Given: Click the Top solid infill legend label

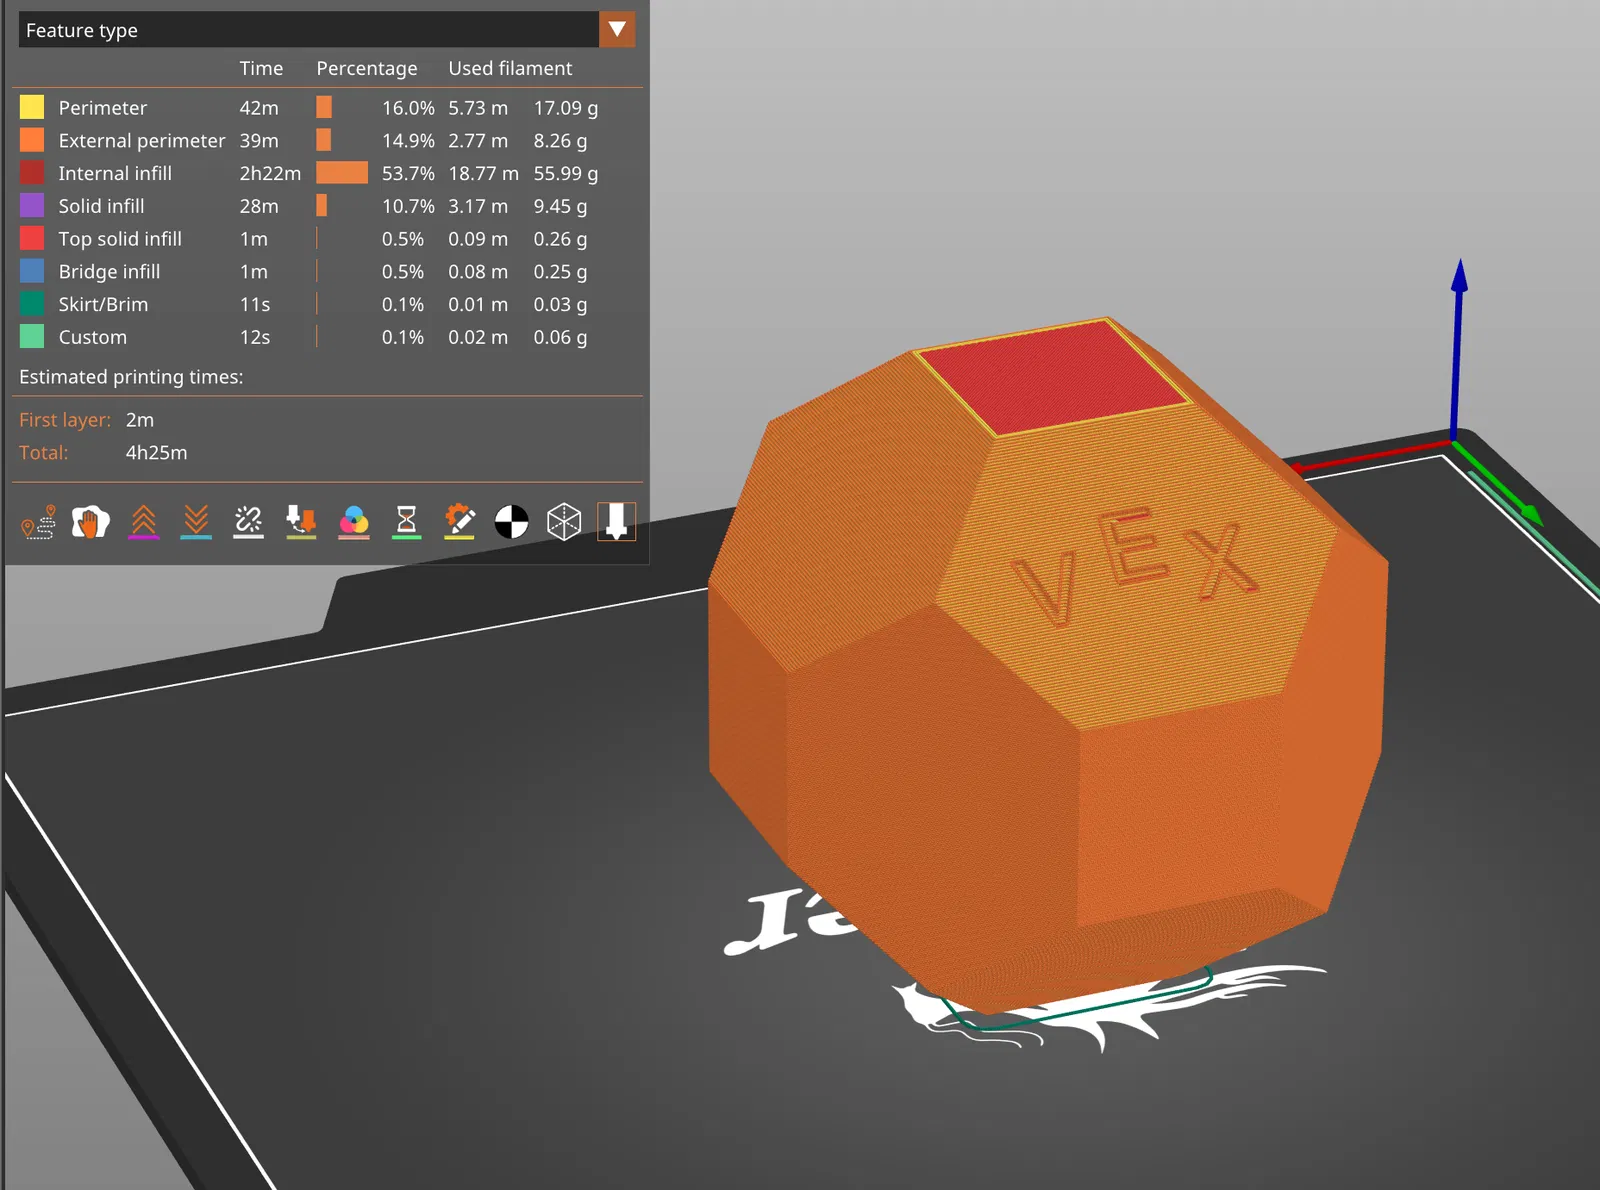Looking at the screenshot, I should 120,239.
